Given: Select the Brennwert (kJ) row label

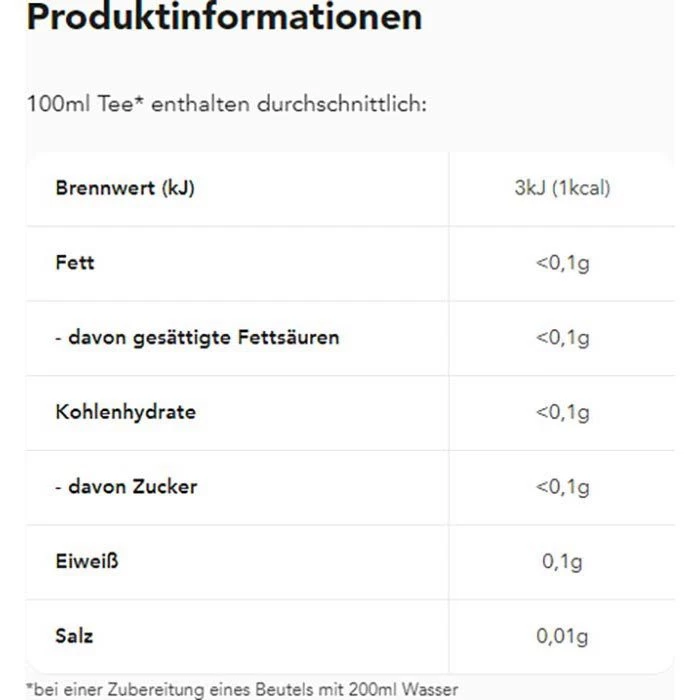Looking at the screenshot, I should [x=125, y=188].
